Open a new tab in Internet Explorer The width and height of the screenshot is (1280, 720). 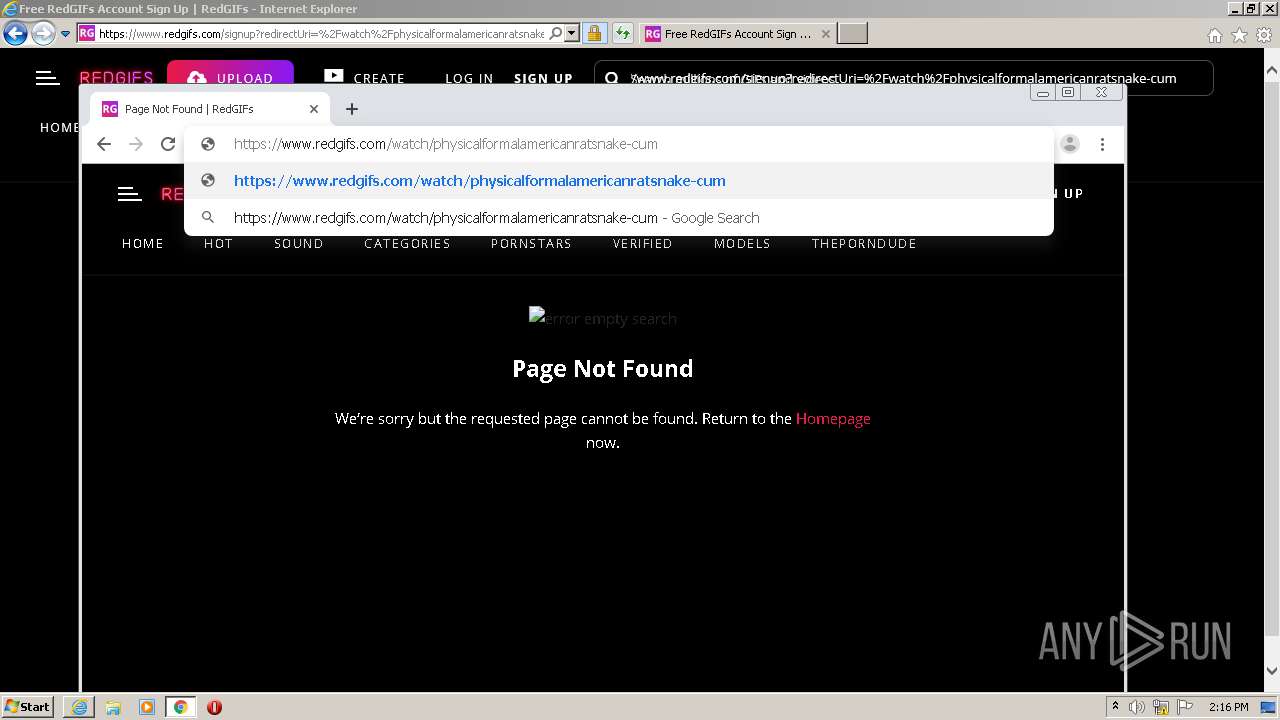tap(852, 33)
